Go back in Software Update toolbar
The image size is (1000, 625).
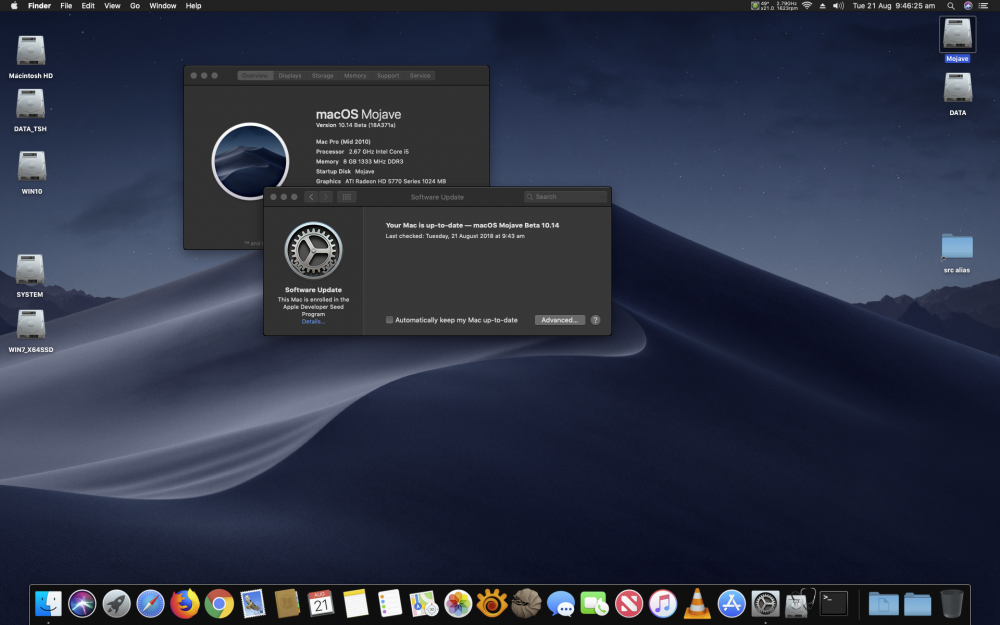[311, 197]
